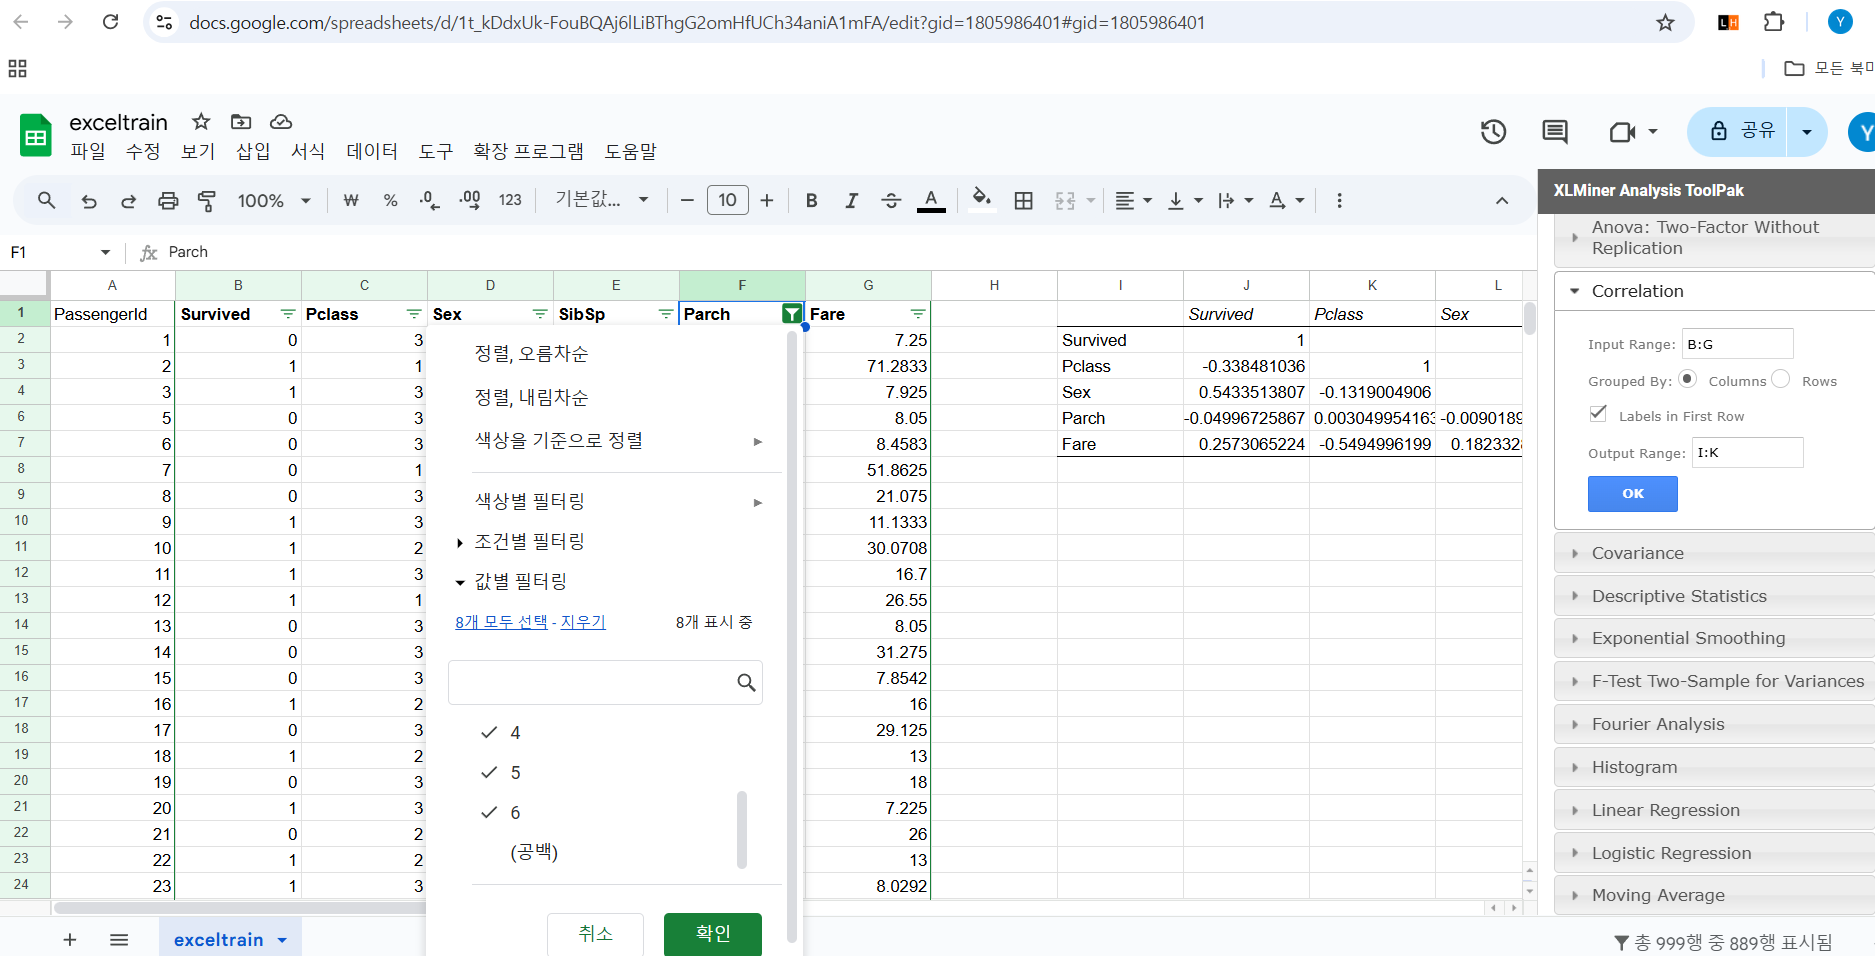Open toolbar more options menu
Image resolution: width=1875 pixels, height=956 pixels.
pyautogui.click(x=1339, y=201)
